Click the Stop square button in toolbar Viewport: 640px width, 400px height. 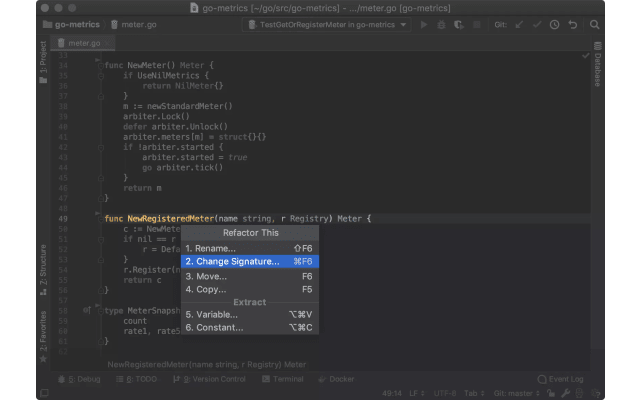point(476,25)
